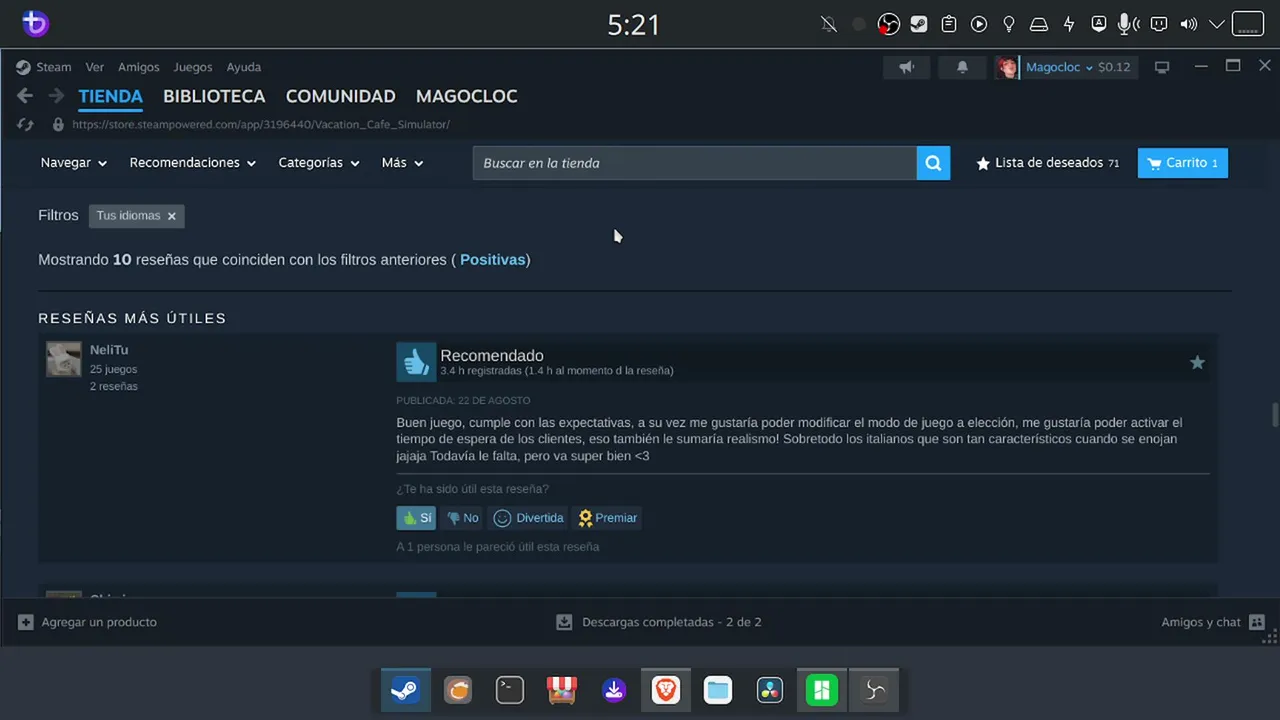The height and width of the screenshot is (720, 1280).
Task: Switch to Big Picture mode icon
Action: click(x=1162, y=67)
